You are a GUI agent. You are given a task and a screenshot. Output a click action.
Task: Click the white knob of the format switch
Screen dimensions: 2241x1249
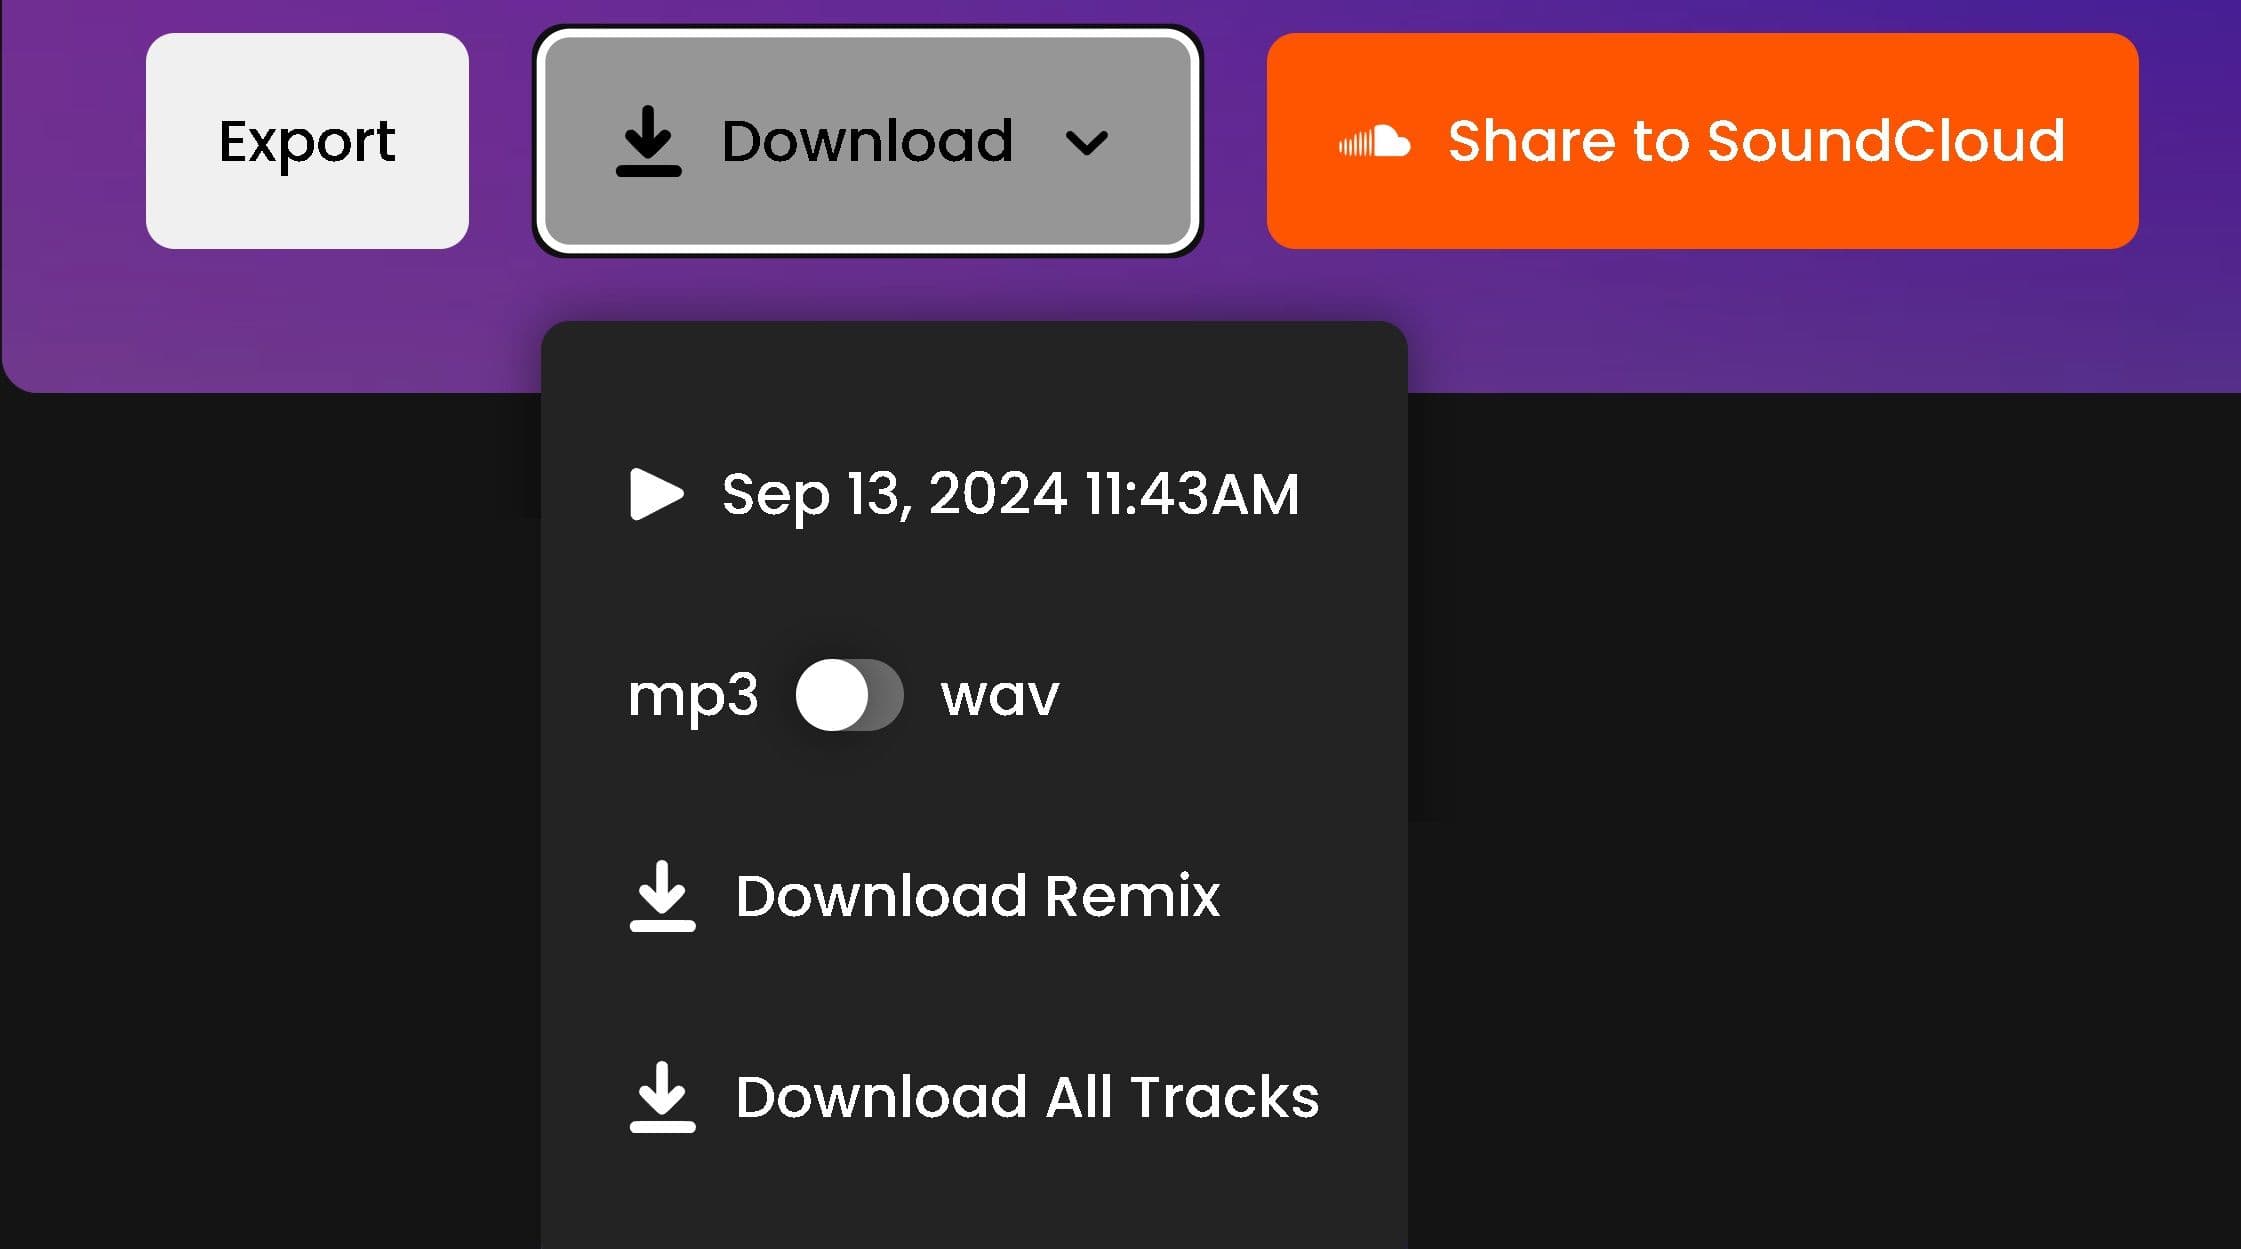(832, 695)
